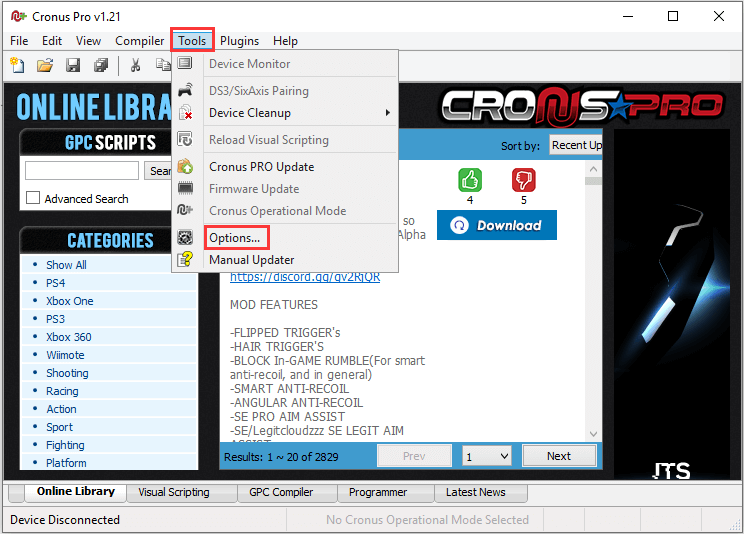Click the Cut scissors toolbar icon

click(x=136, y=65)
